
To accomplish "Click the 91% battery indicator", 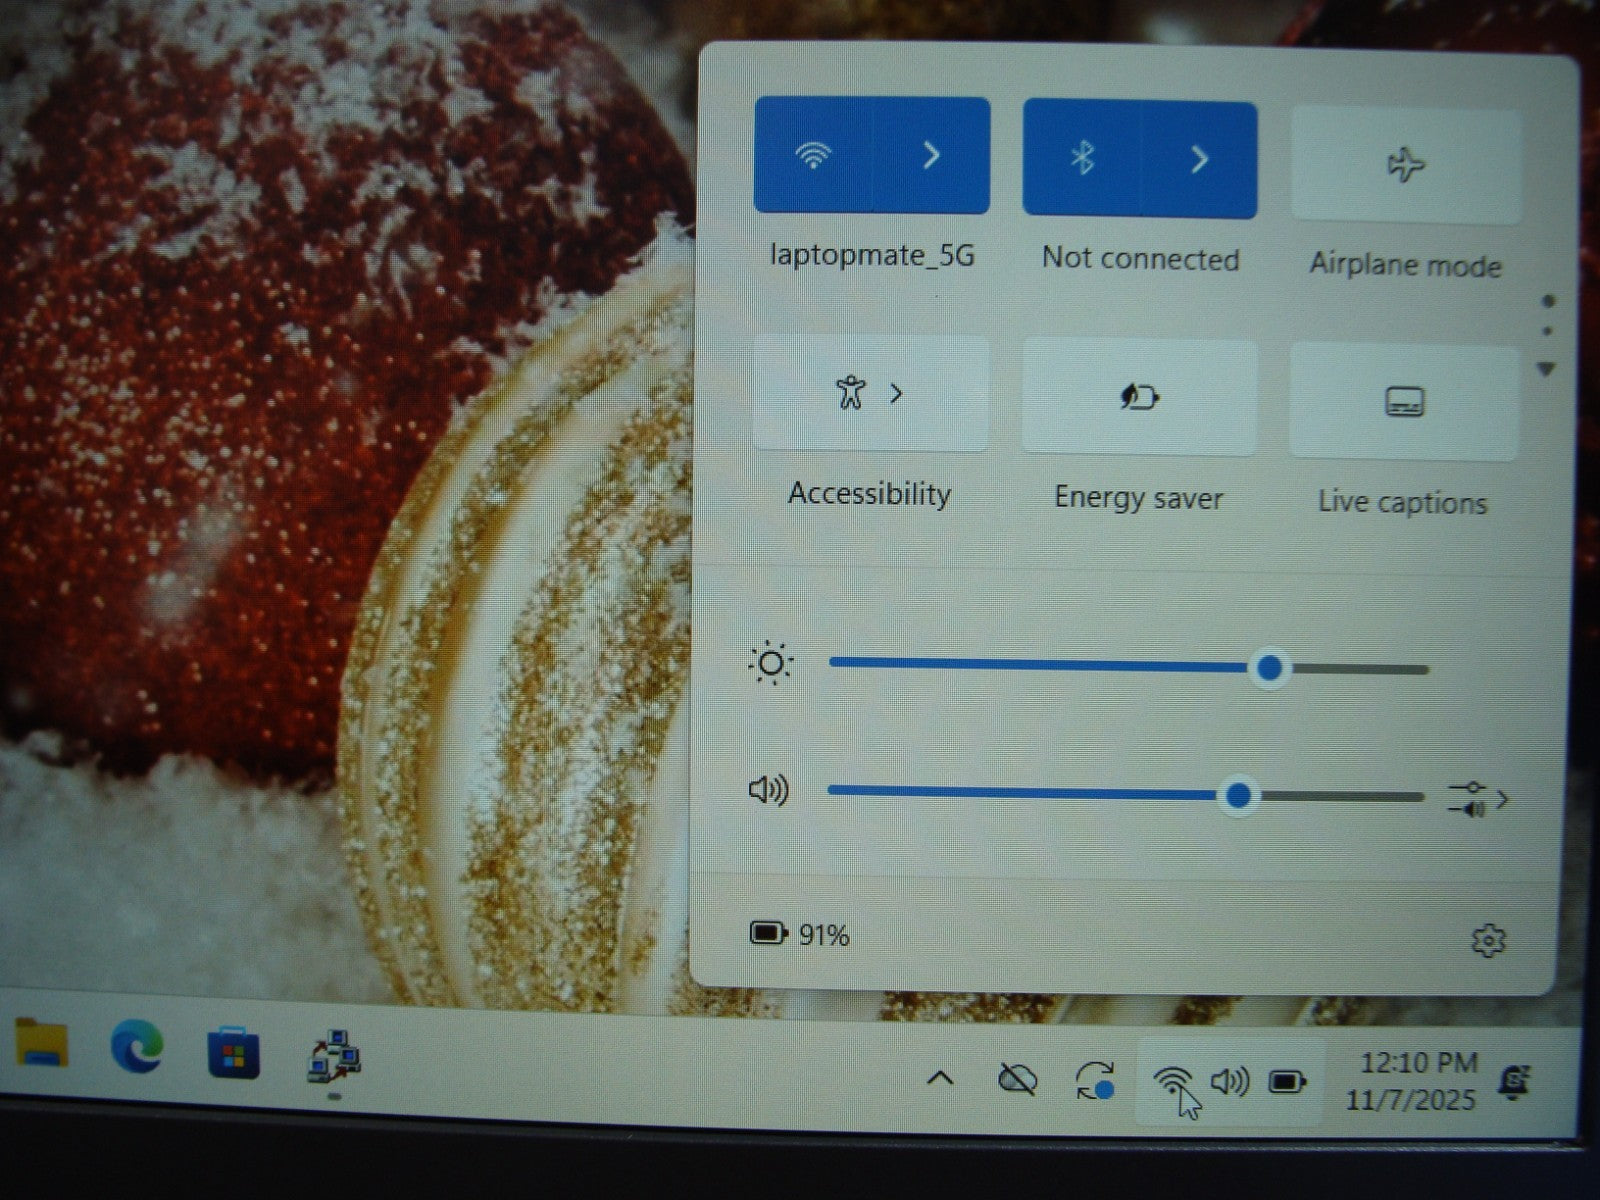I will click(x=800, y=935).
